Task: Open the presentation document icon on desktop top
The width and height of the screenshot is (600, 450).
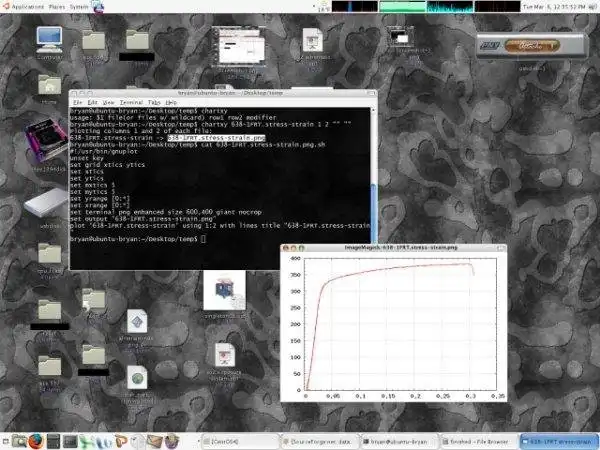Action: [313, 40]
